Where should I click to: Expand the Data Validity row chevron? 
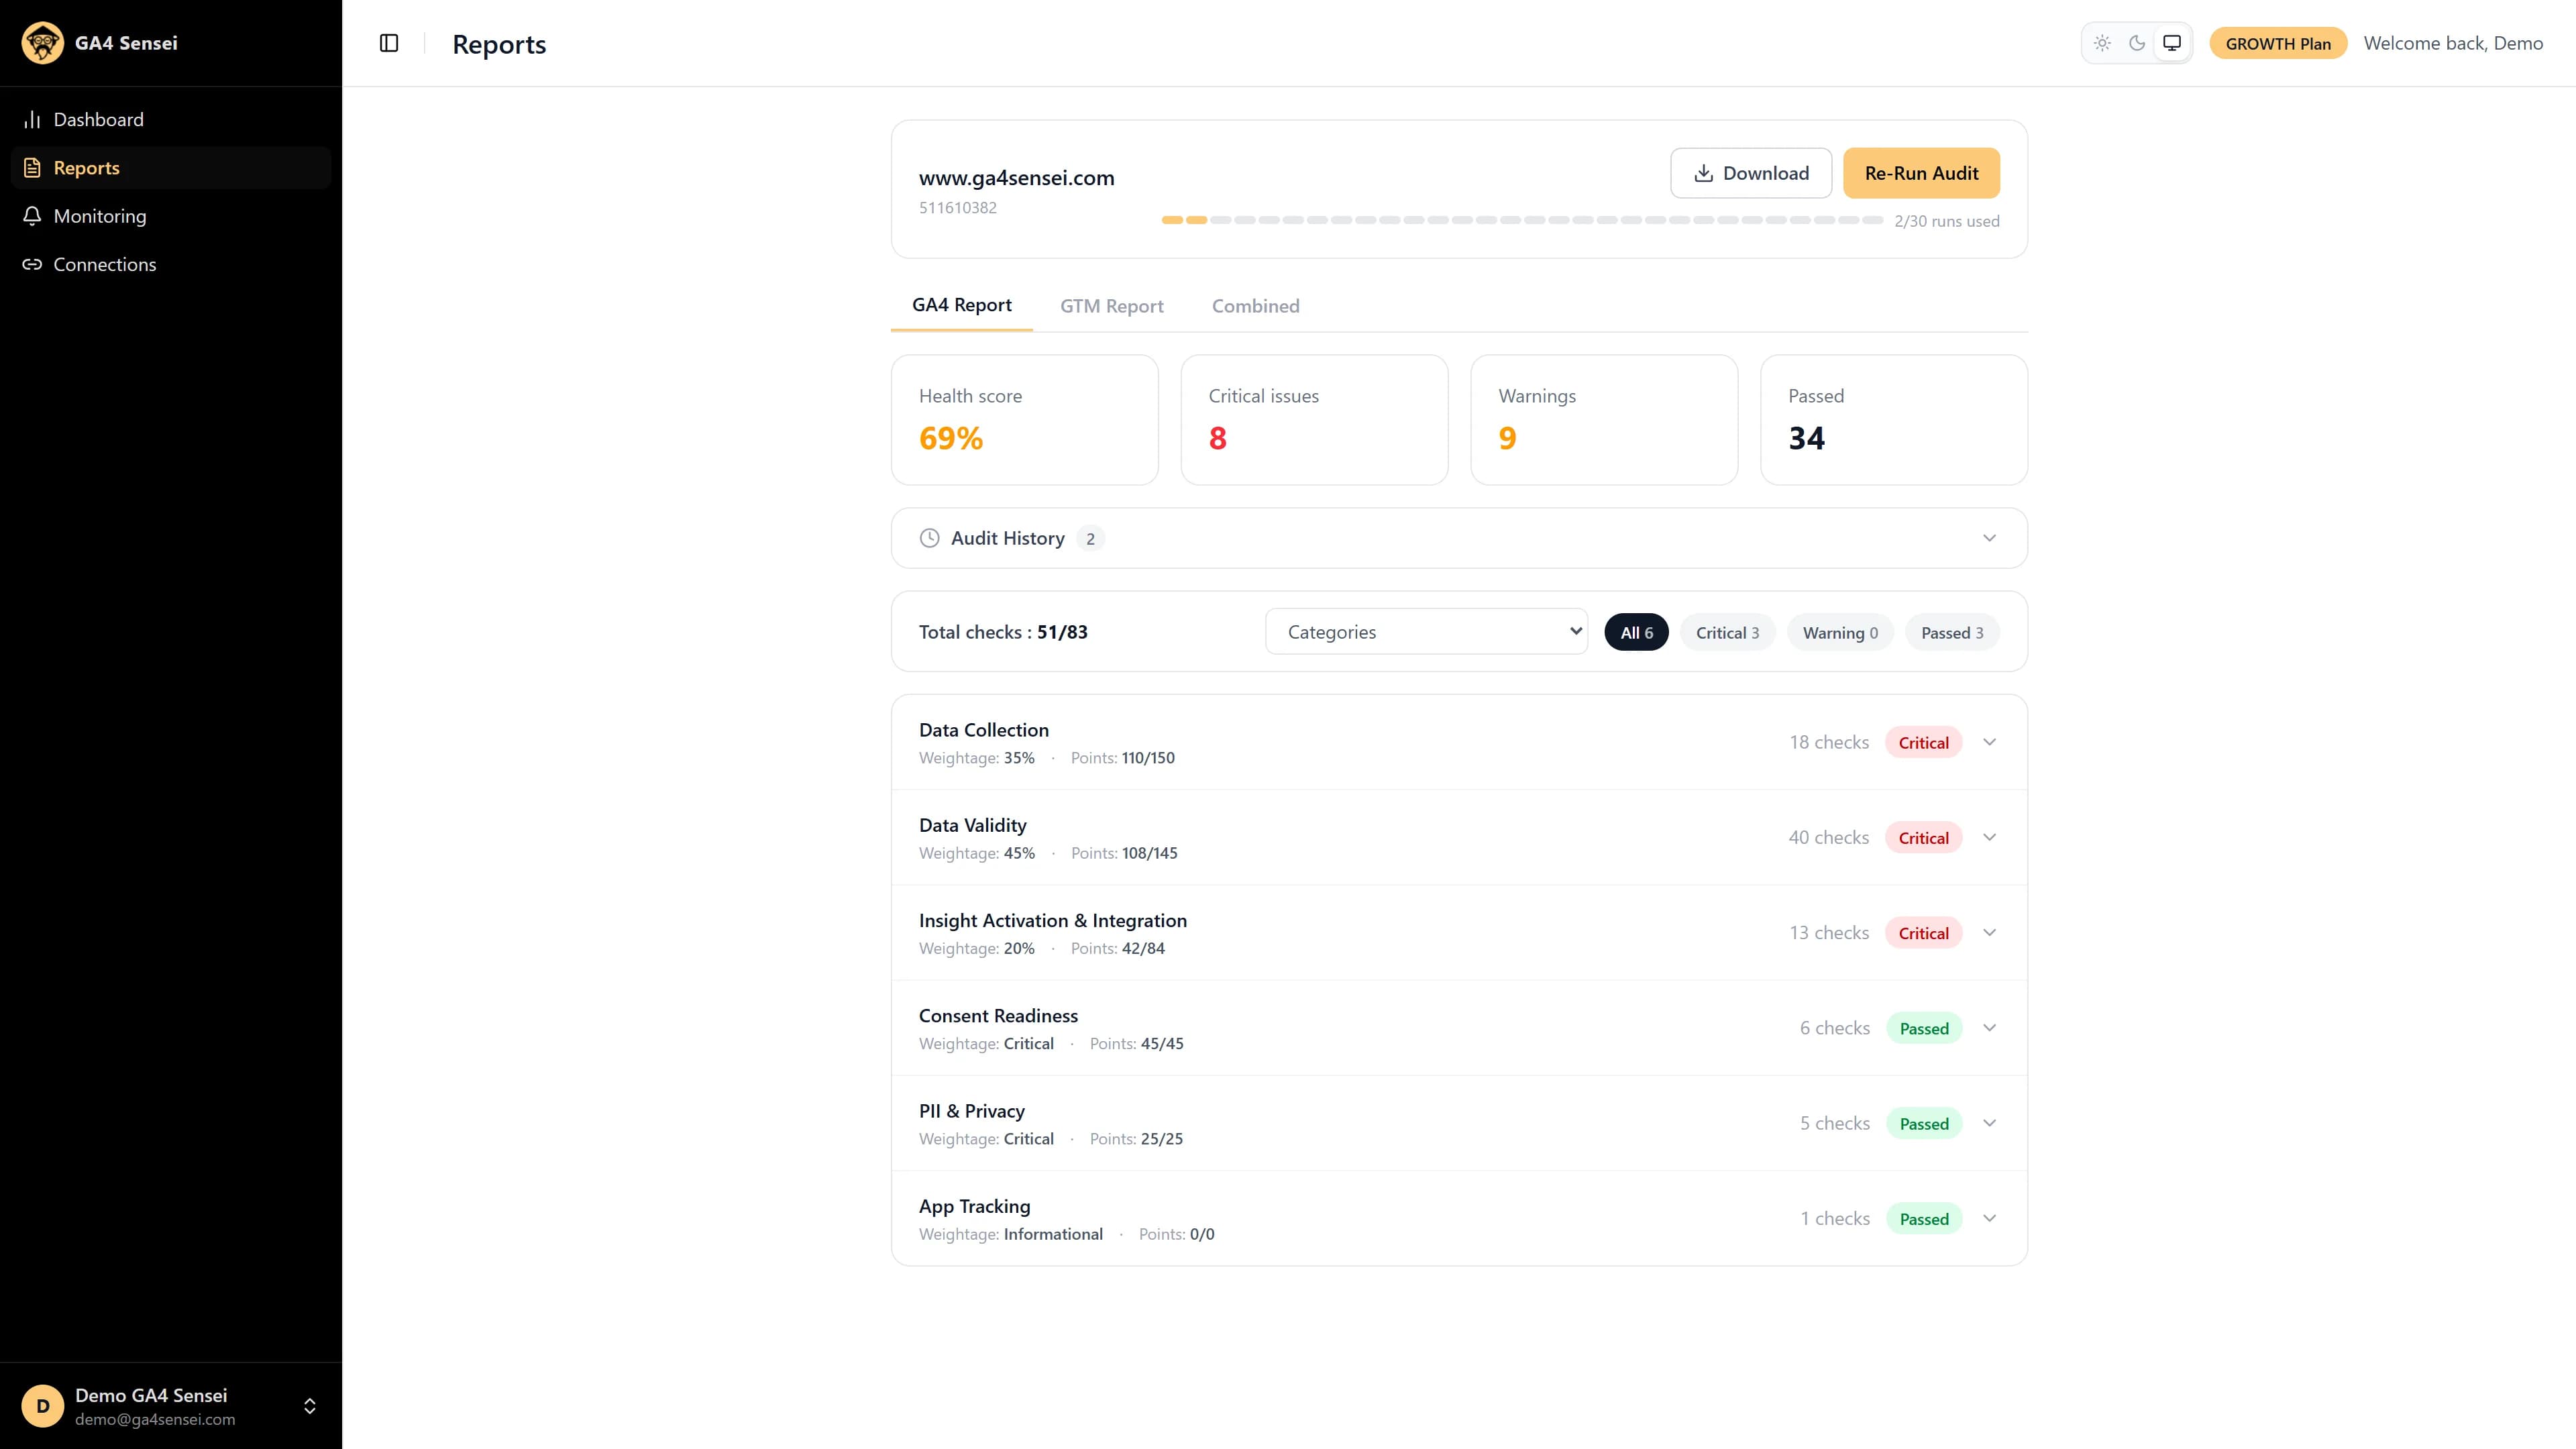click(1989, 837)
